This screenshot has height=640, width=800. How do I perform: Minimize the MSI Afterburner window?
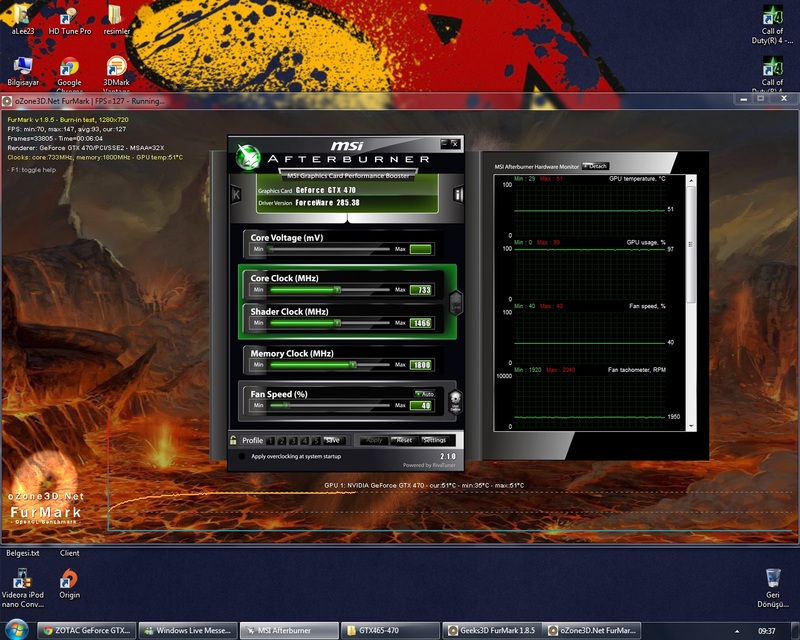click(444, 144)
